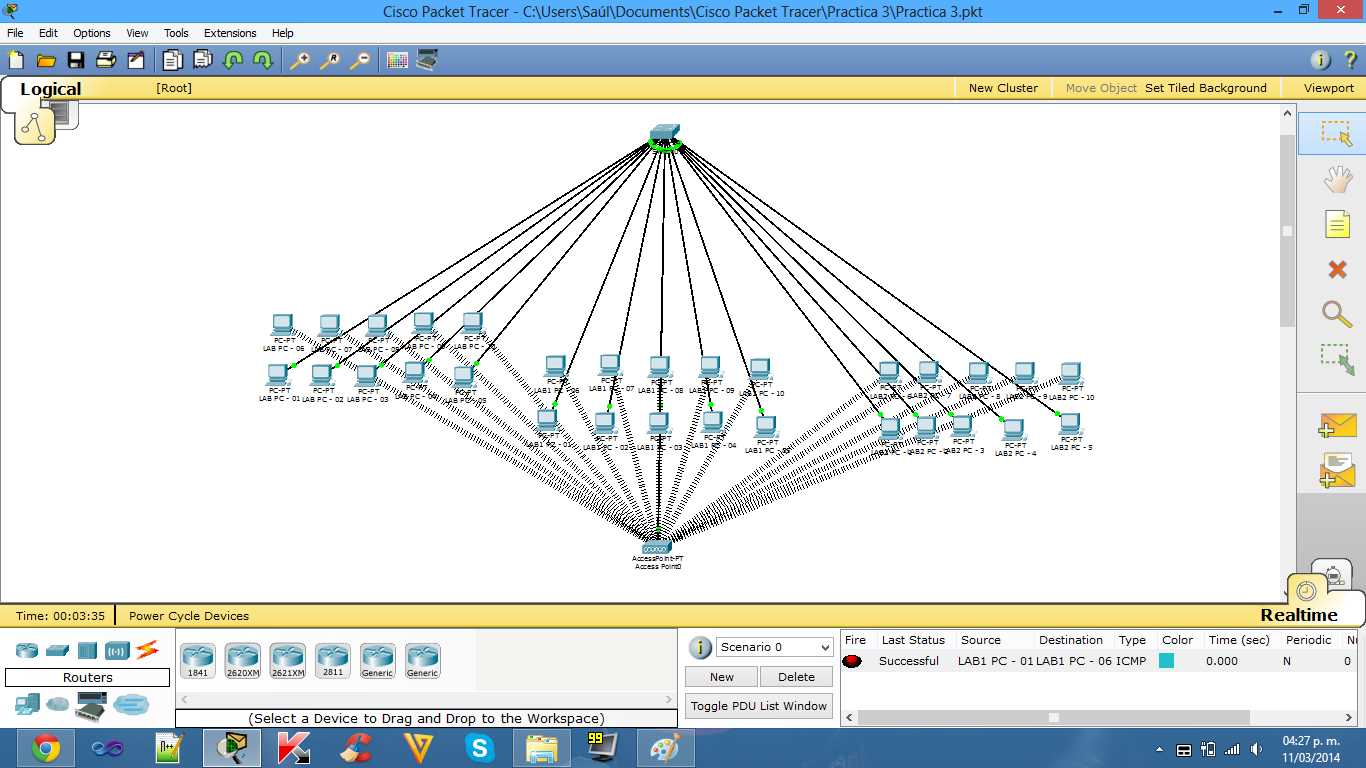Screen dimensions: 1366x768
Task: Undo the last action with green arrow
Action: (233, 60)
